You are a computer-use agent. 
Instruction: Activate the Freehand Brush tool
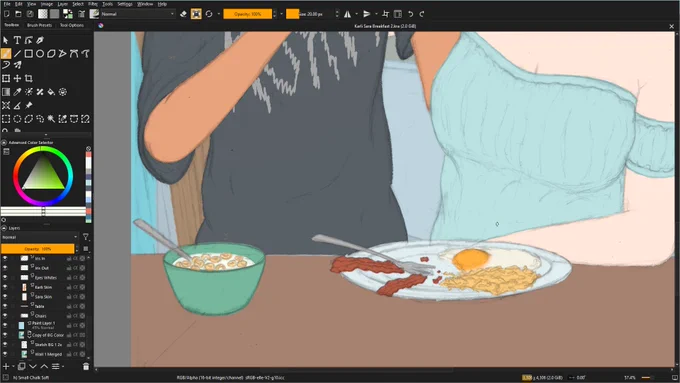pos(6,54)
